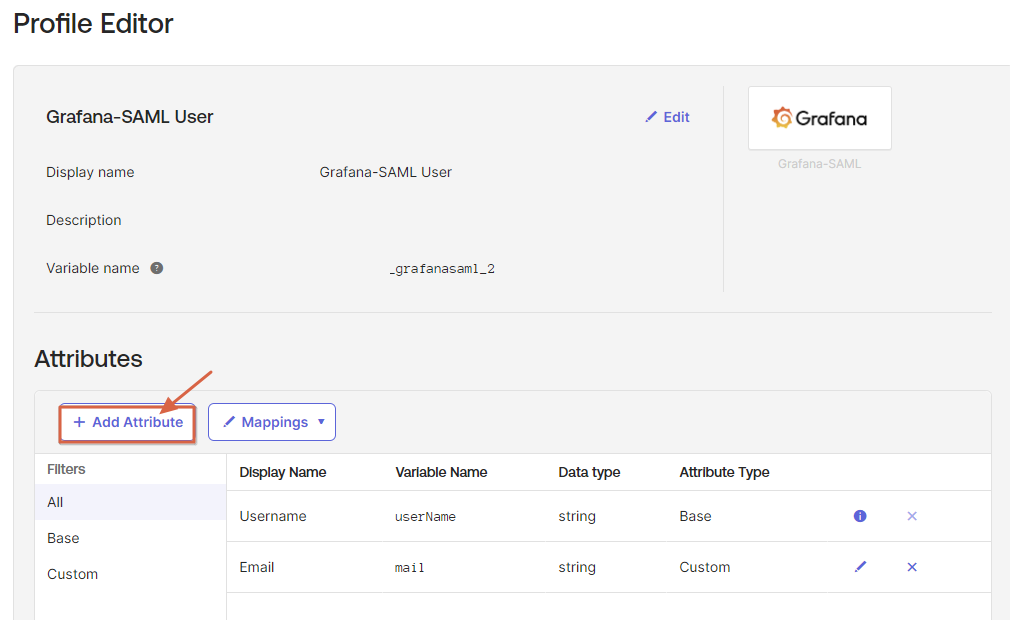Select the Username attribute row name

click(x=273, y=516)
